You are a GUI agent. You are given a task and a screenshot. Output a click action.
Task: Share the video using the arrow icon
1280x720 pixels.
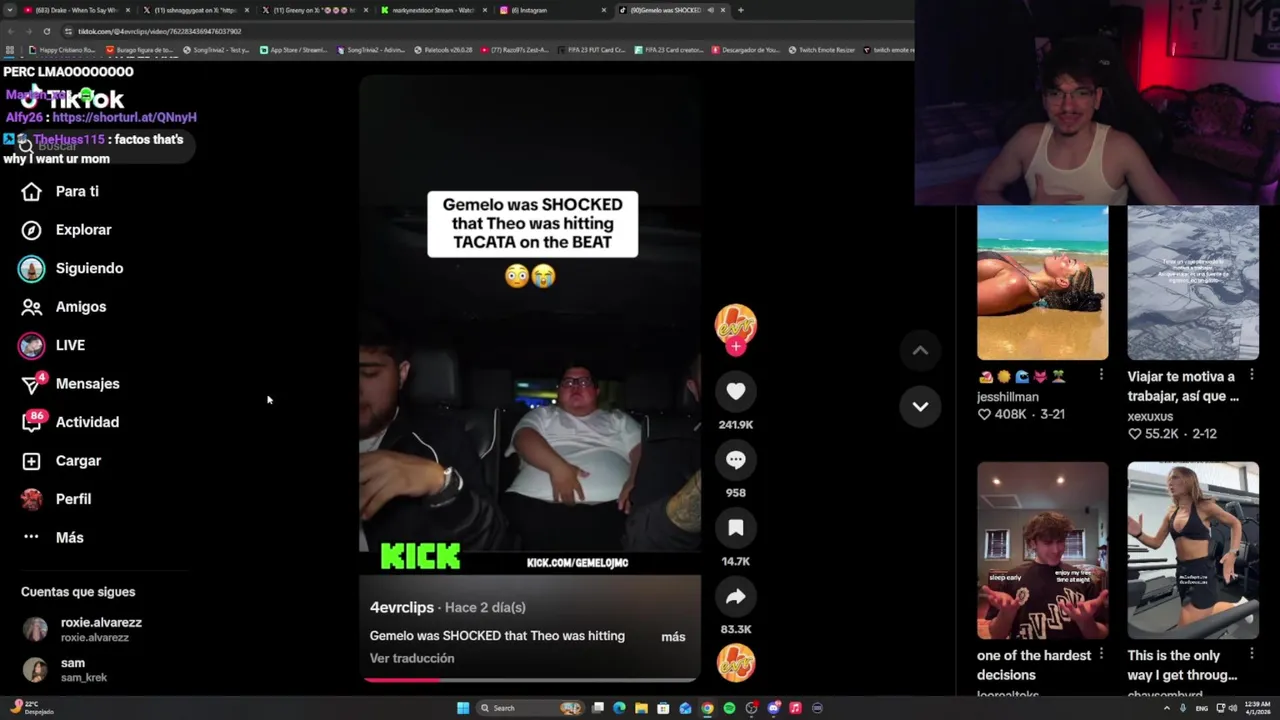point(736,597)
